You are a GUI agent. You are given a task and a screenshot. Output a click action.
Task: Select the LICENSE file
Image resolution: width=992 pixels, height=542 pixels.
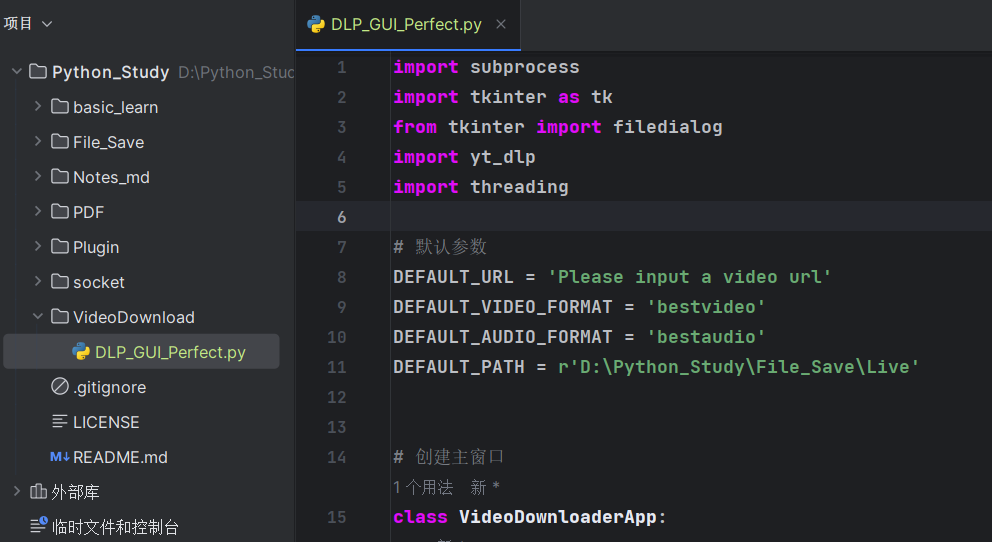[106, 422]
